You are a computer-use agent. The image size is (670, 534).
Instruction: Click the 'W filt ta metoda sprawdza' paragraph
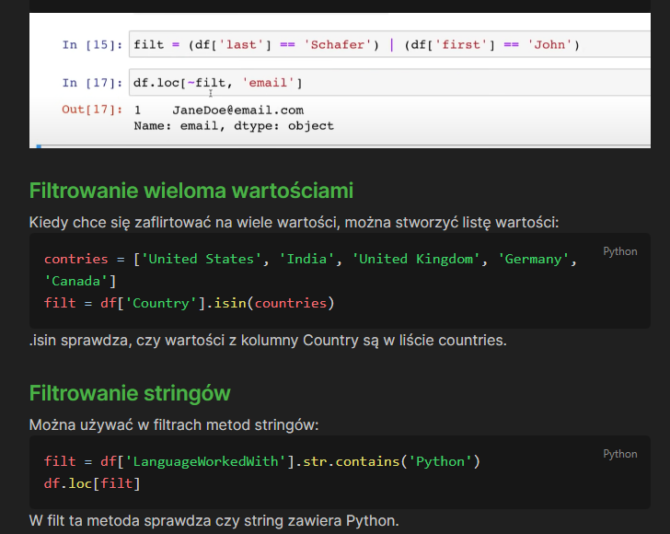pyautogui.click(x=214, y=521)
